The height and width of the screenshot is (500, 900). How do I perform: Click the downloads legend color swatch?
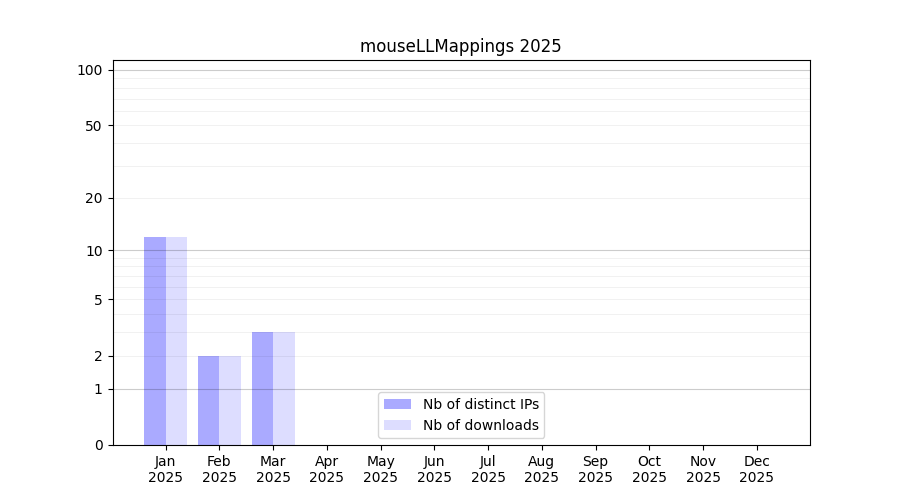(x=397, y=425)
